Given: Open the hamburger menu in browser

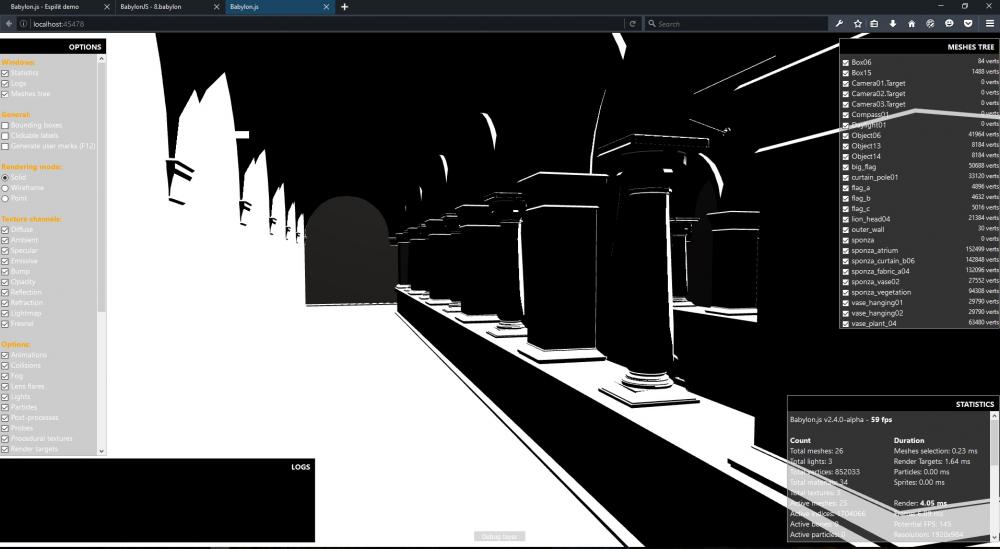Looking at the screenshot, I should pos(989,23).
